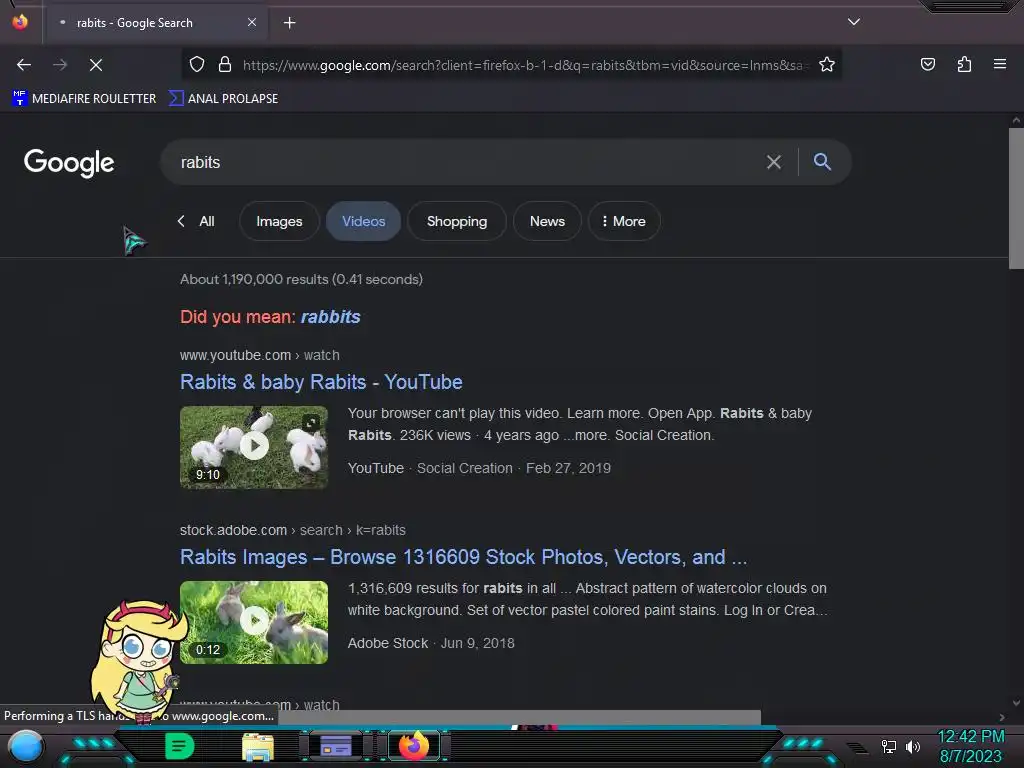Open the second bookmark in the toolbar

pyautogui.click(x=223, y=99)
